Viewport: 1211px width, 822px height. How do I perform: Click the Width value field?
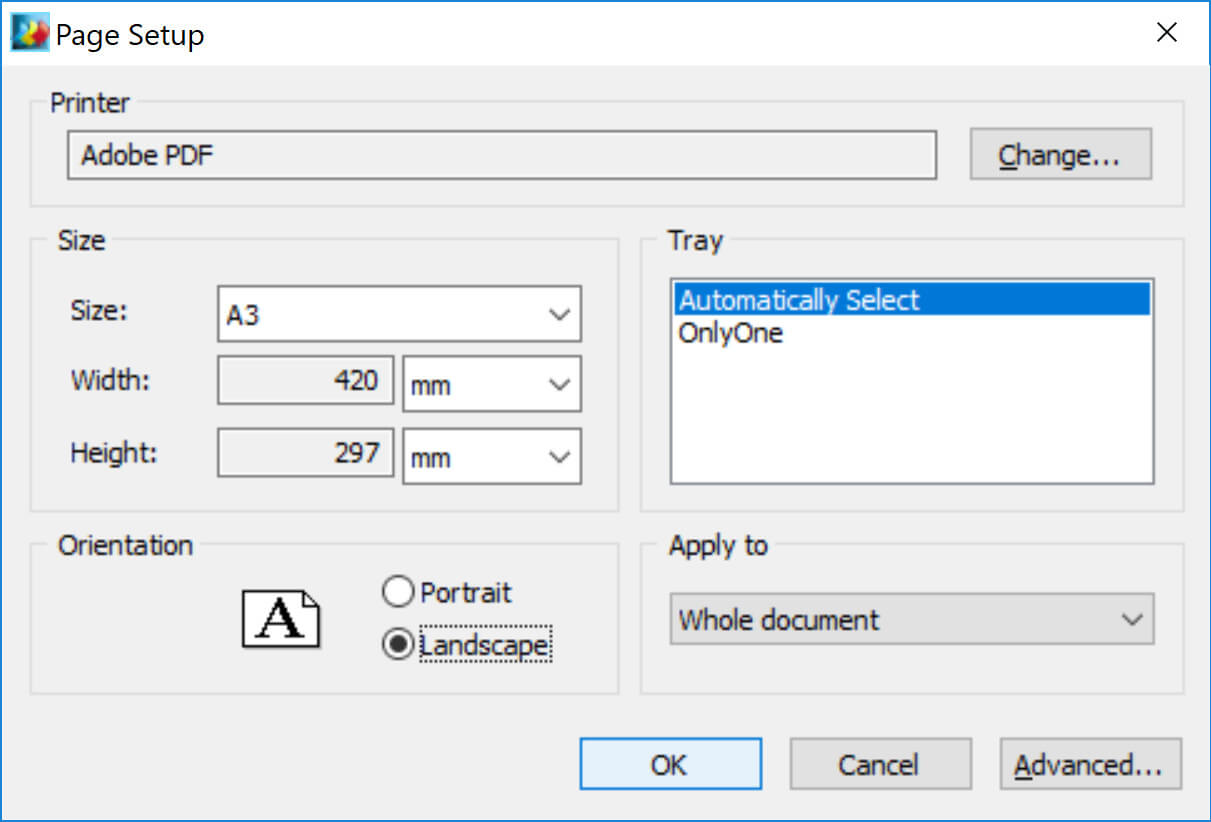coord(305,380)
